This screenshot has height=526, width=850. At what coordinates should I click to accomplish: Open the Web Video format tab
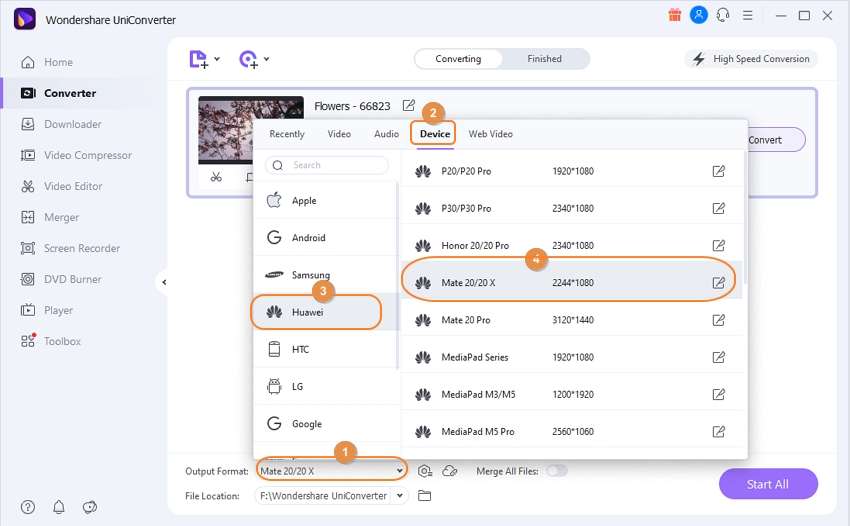pyautogui.click(x=490, y=134)
